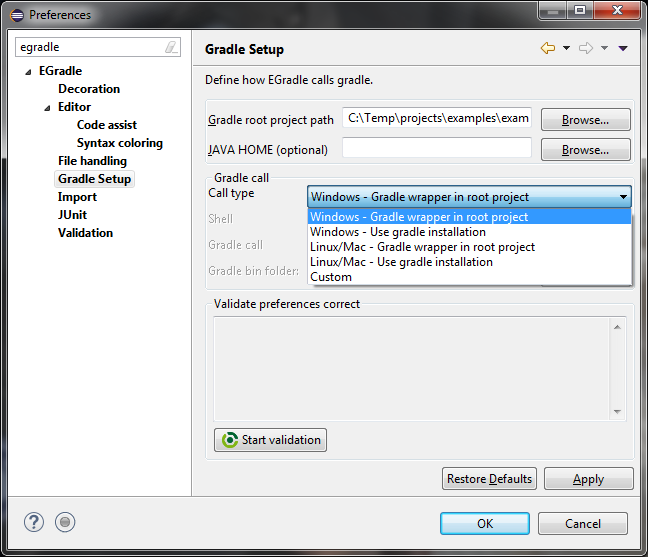Collapse the Editor tree node
This screenshot has height=557, width=648.
click(47, 108)
